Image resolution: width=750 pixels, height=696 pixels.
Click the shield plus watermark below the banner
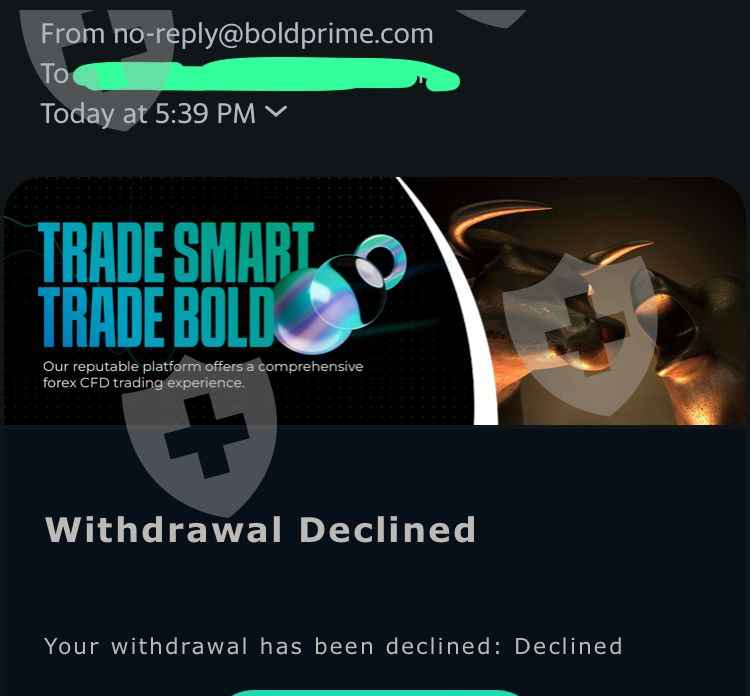(x=199, y=433)
